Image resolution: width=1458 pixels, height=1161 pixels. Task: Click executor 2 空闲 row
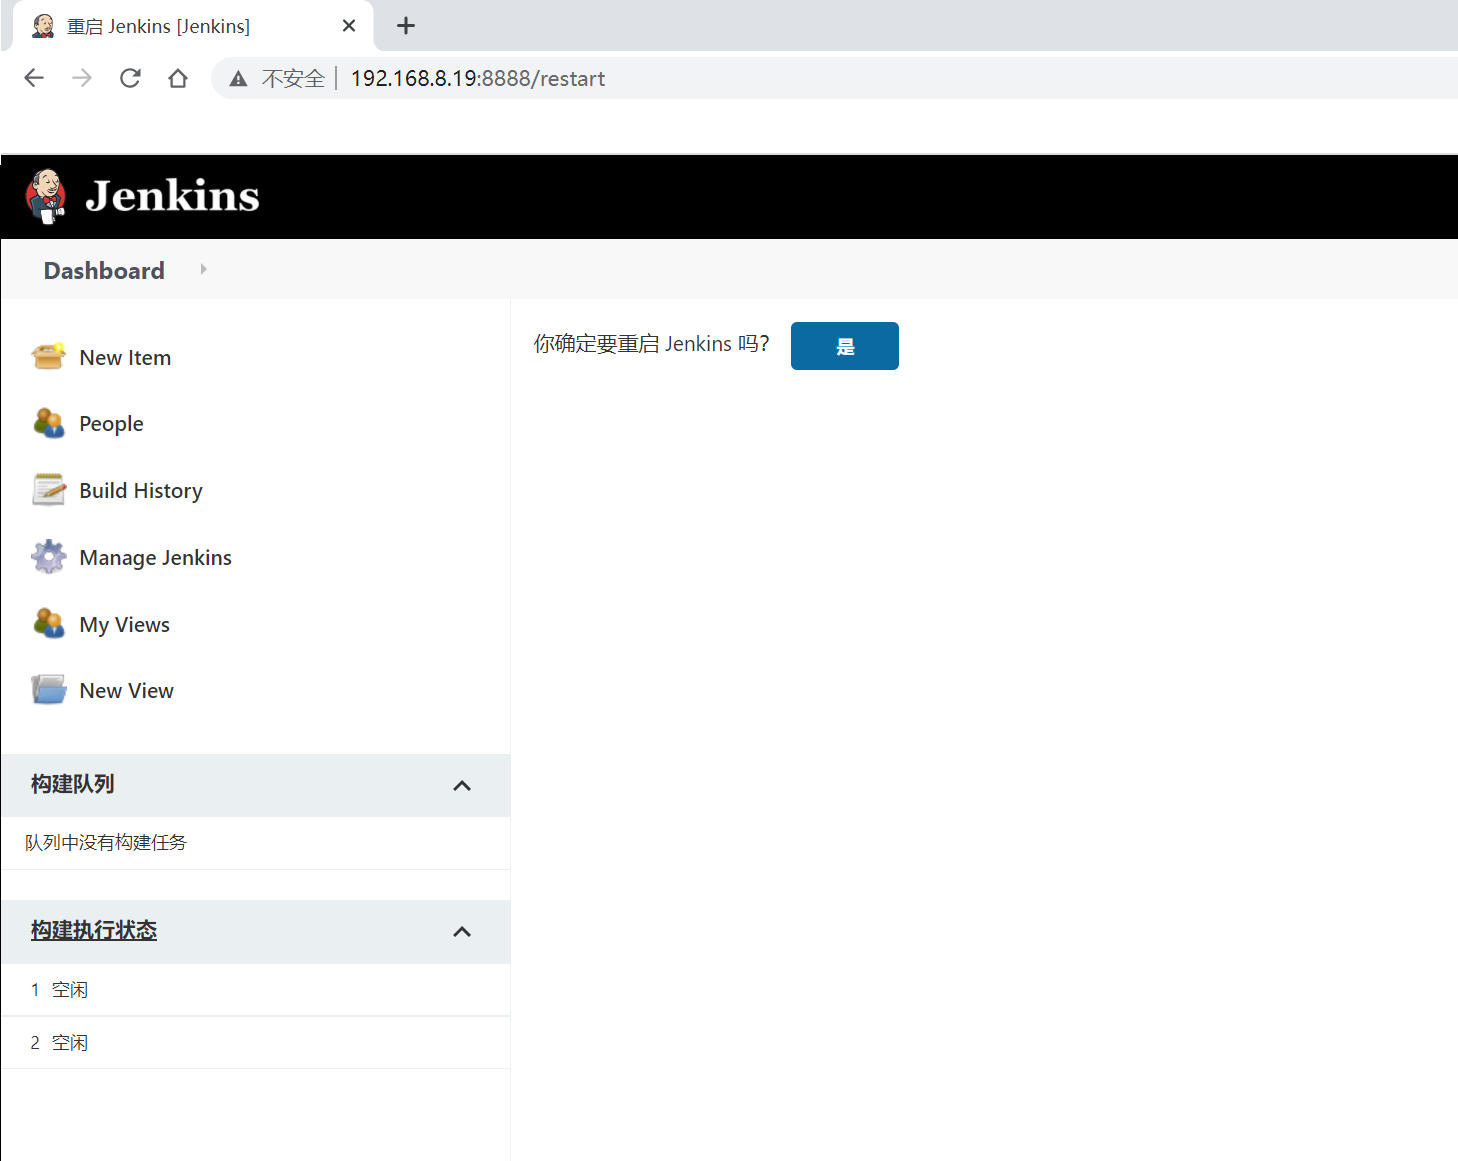[x=255, y=1043]
